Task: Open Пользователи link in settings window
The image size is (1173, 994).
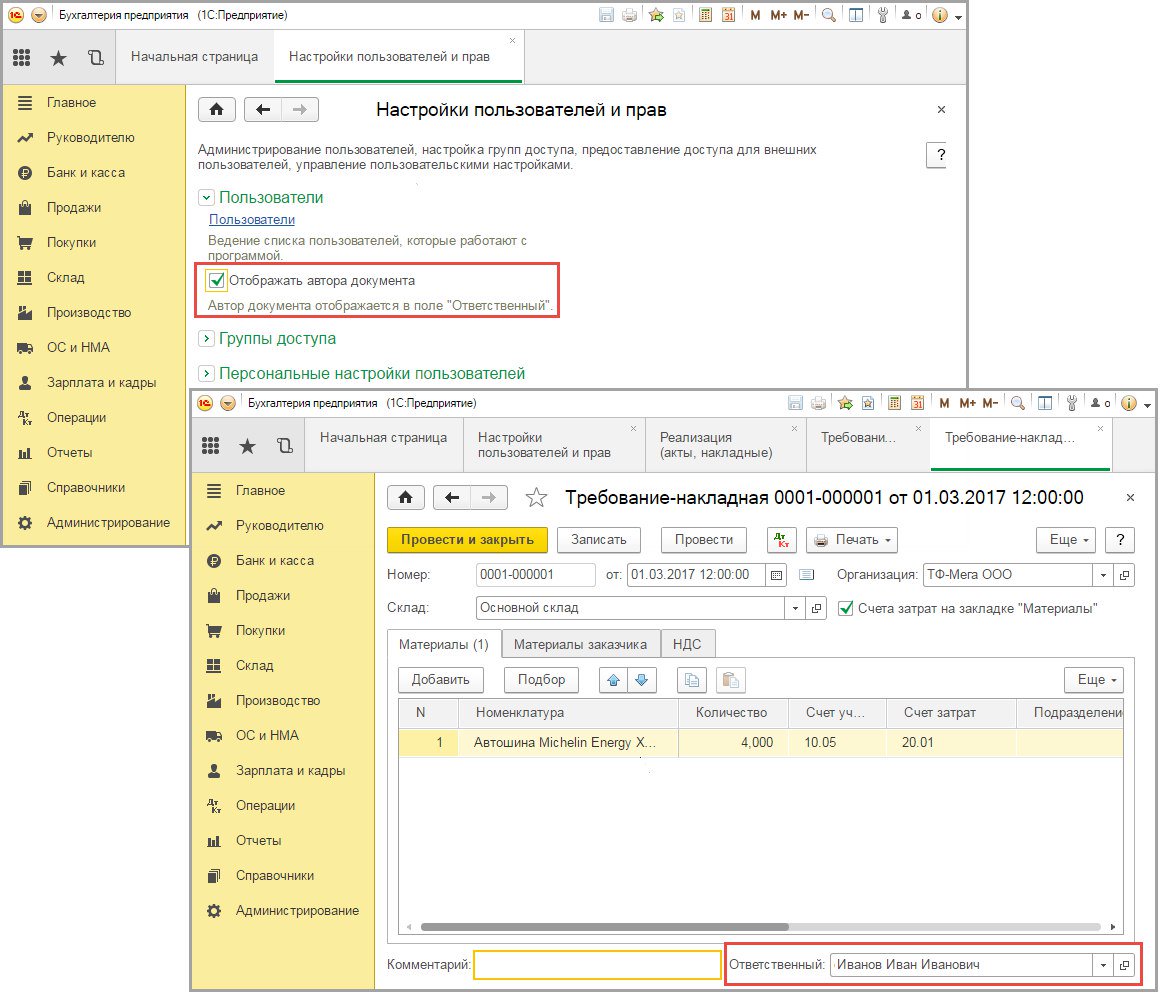Action: coord(251,219)
